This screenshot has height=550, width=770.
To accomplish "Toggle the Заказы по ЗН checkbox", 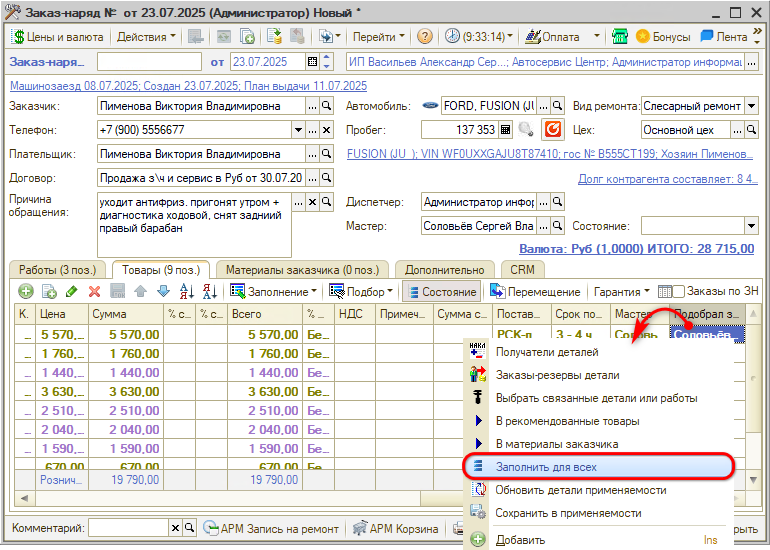I will coord(678,292).
